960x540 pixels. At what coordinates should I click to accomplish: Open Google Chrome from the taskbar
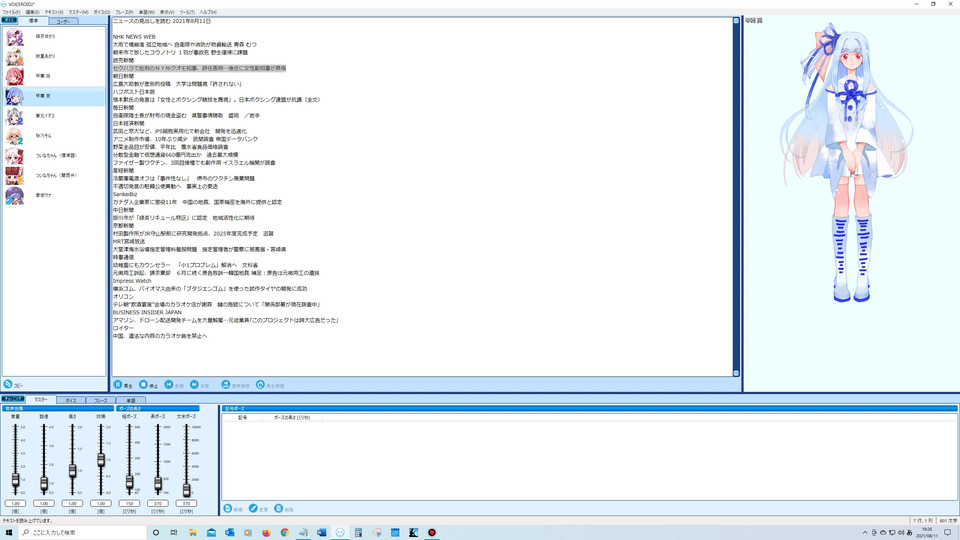click(x=285, y=533)
